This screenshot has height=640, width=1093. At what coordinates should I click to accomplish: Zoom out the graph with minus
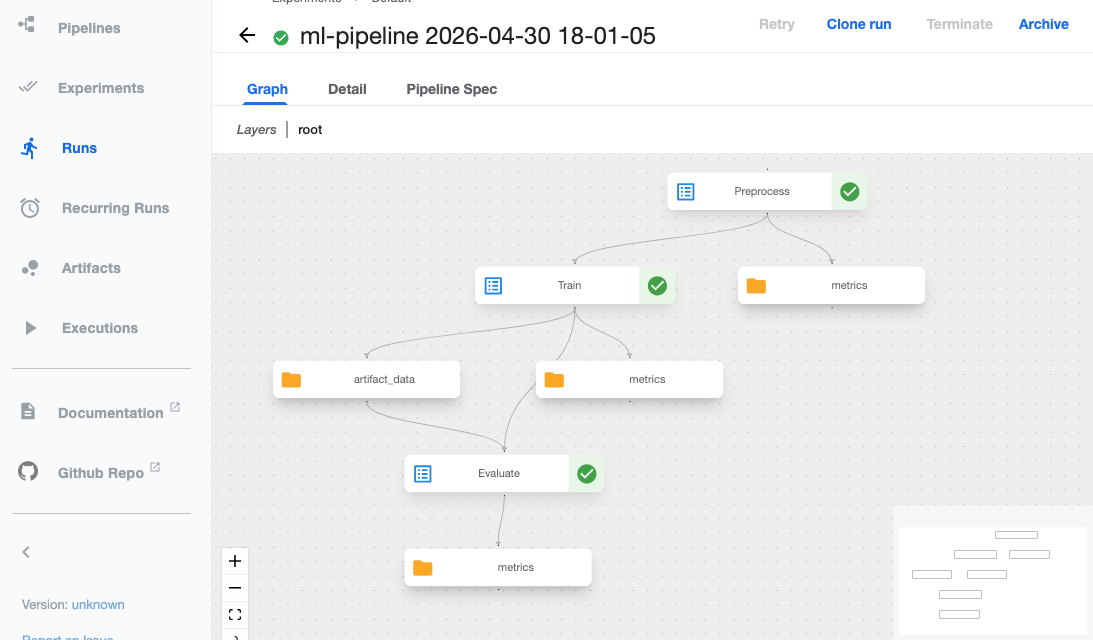235,588
